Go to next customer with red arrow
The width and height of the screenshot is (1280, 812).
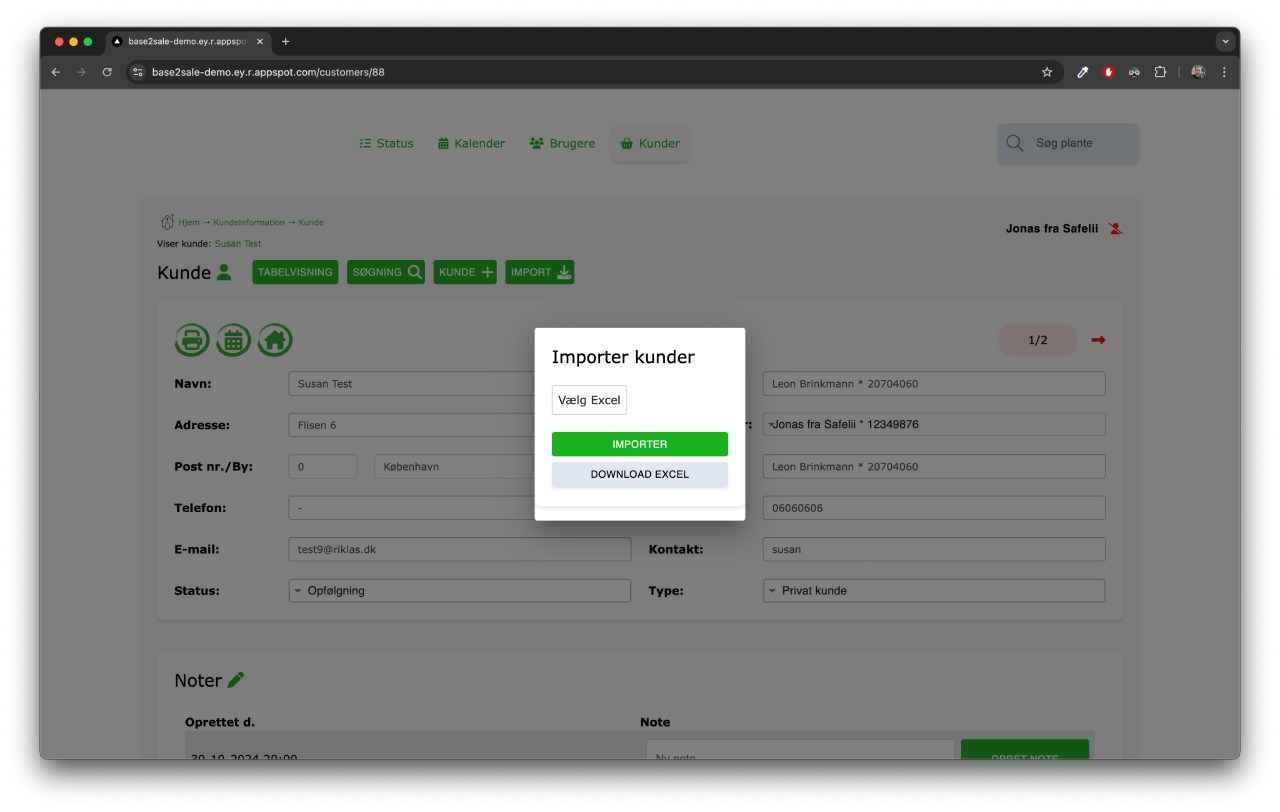(1098, 340)
